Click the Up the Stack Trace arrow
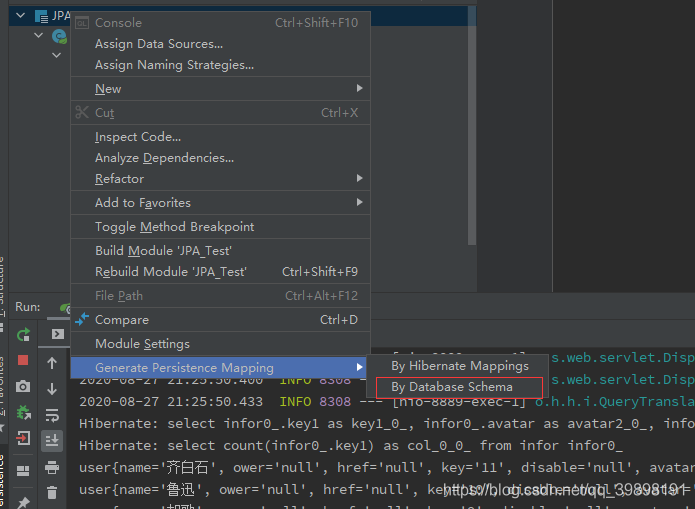Screen dimensions: 695x509 tap(52, 363)
